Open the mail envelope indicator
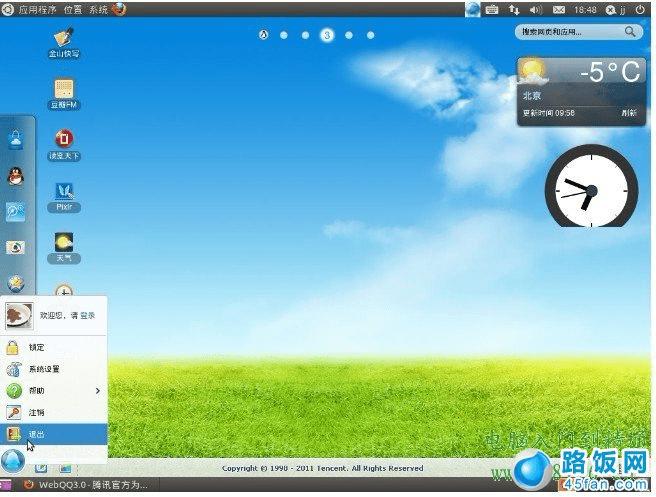The height and width of the screenshot is (497, 656). click(559, 10)
